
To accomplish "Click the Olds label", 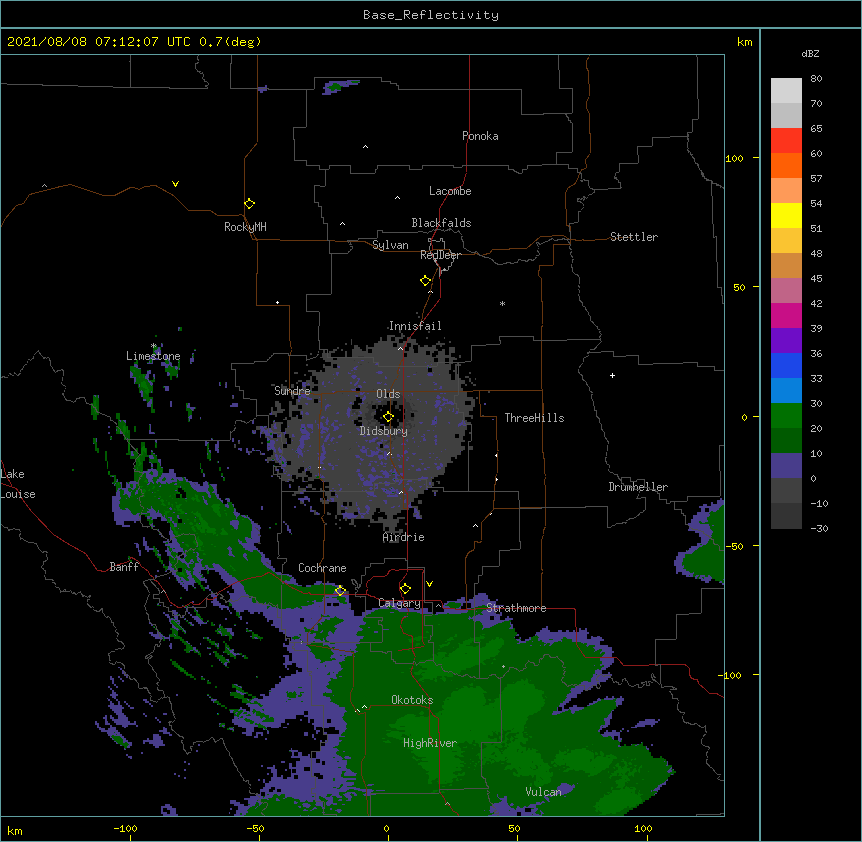I will (388, 394).
